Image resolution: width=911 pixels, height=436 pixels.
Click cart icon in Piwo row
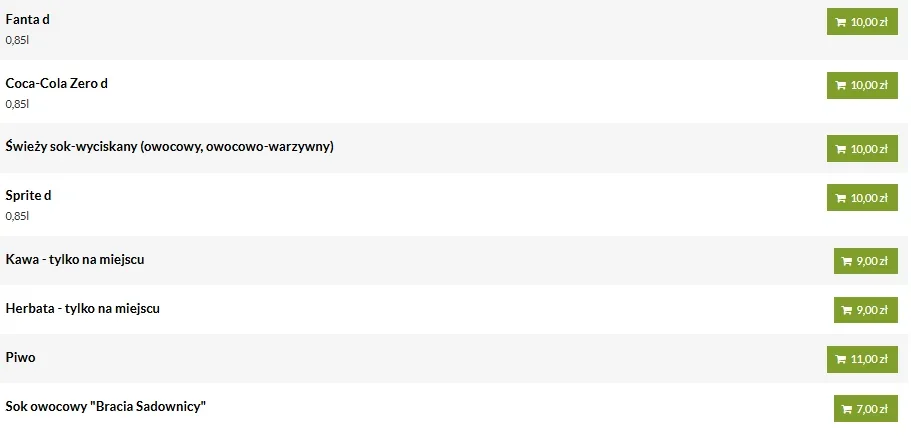click(x=840, y=359)
